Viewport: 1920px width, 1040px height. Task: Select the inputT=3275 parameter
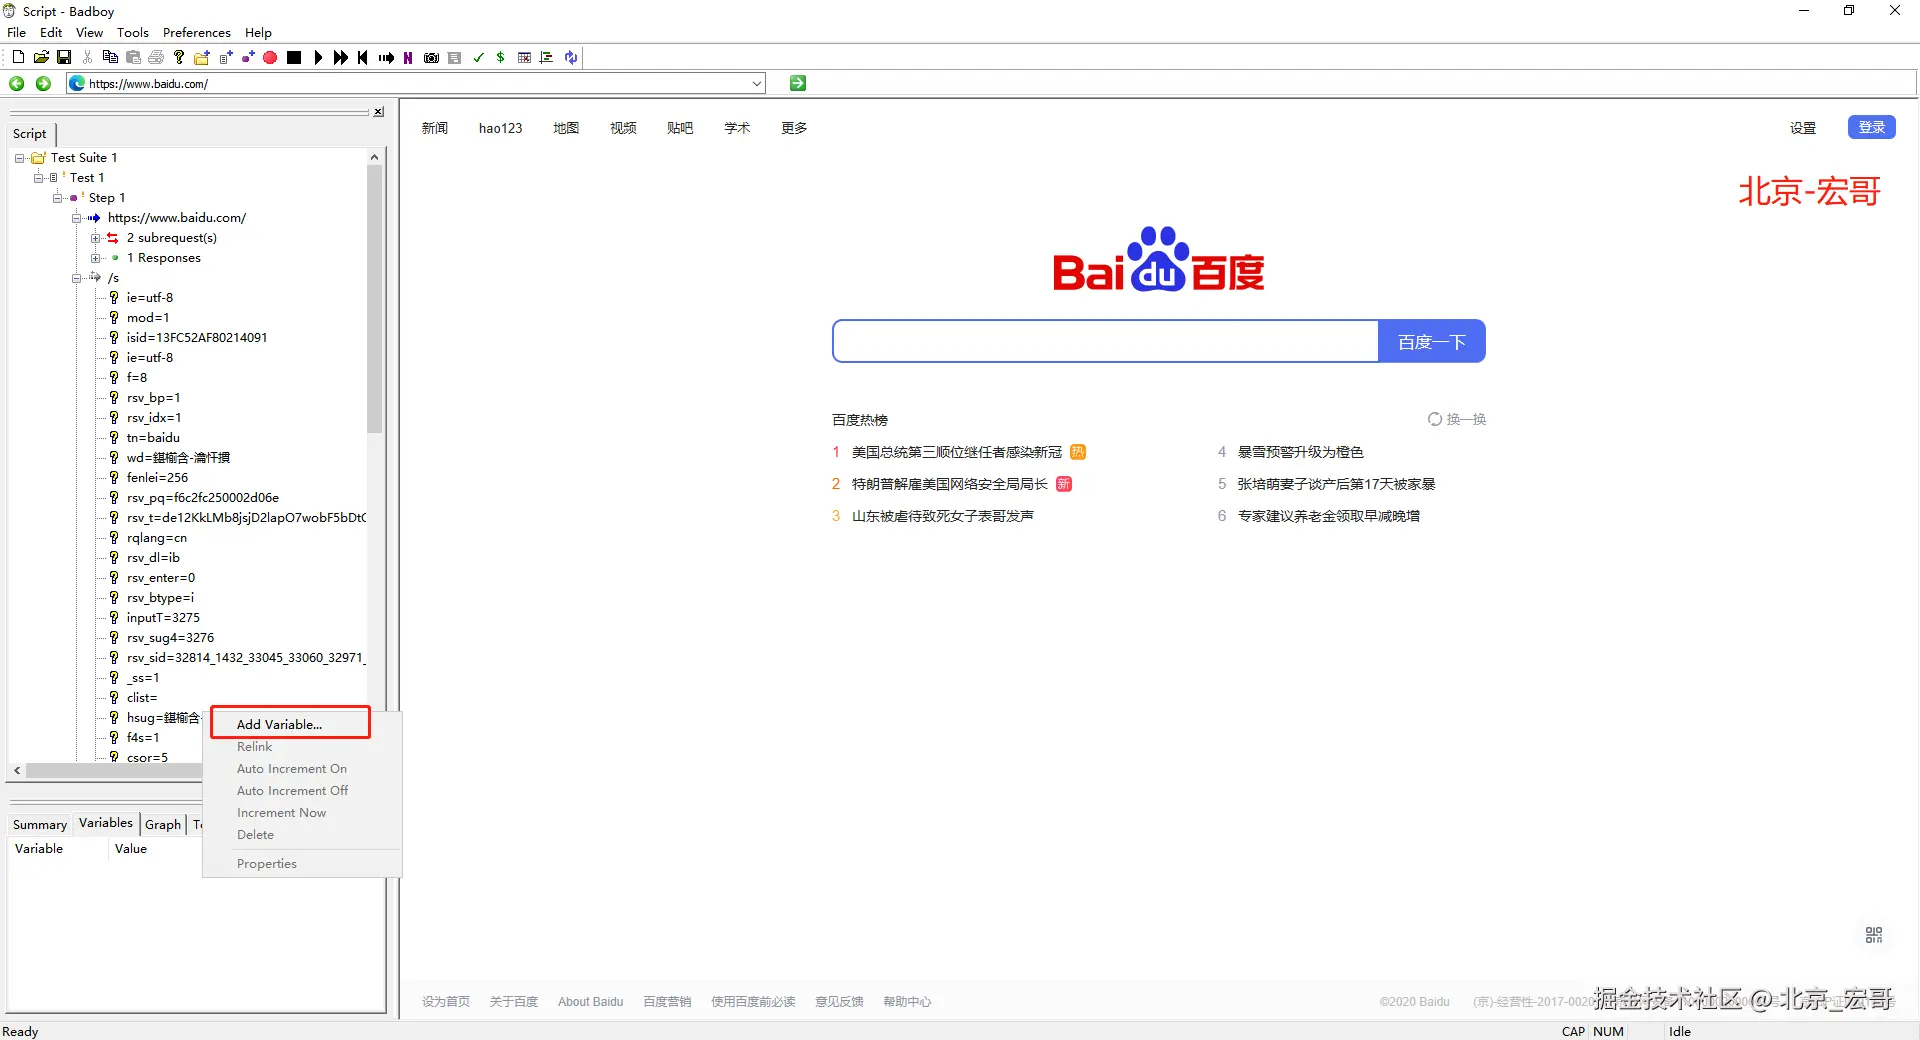coord(163,618)
